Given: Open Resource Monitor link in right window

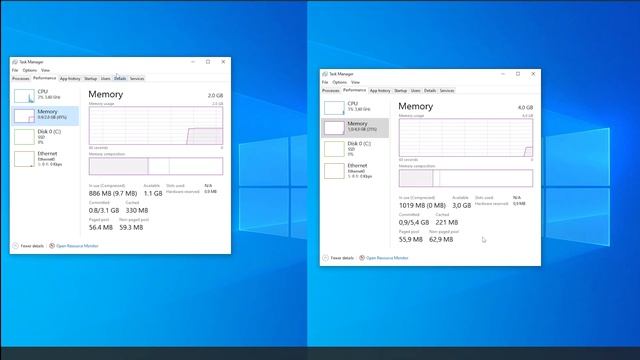Looking at the screenshot, I should (387, 258).
